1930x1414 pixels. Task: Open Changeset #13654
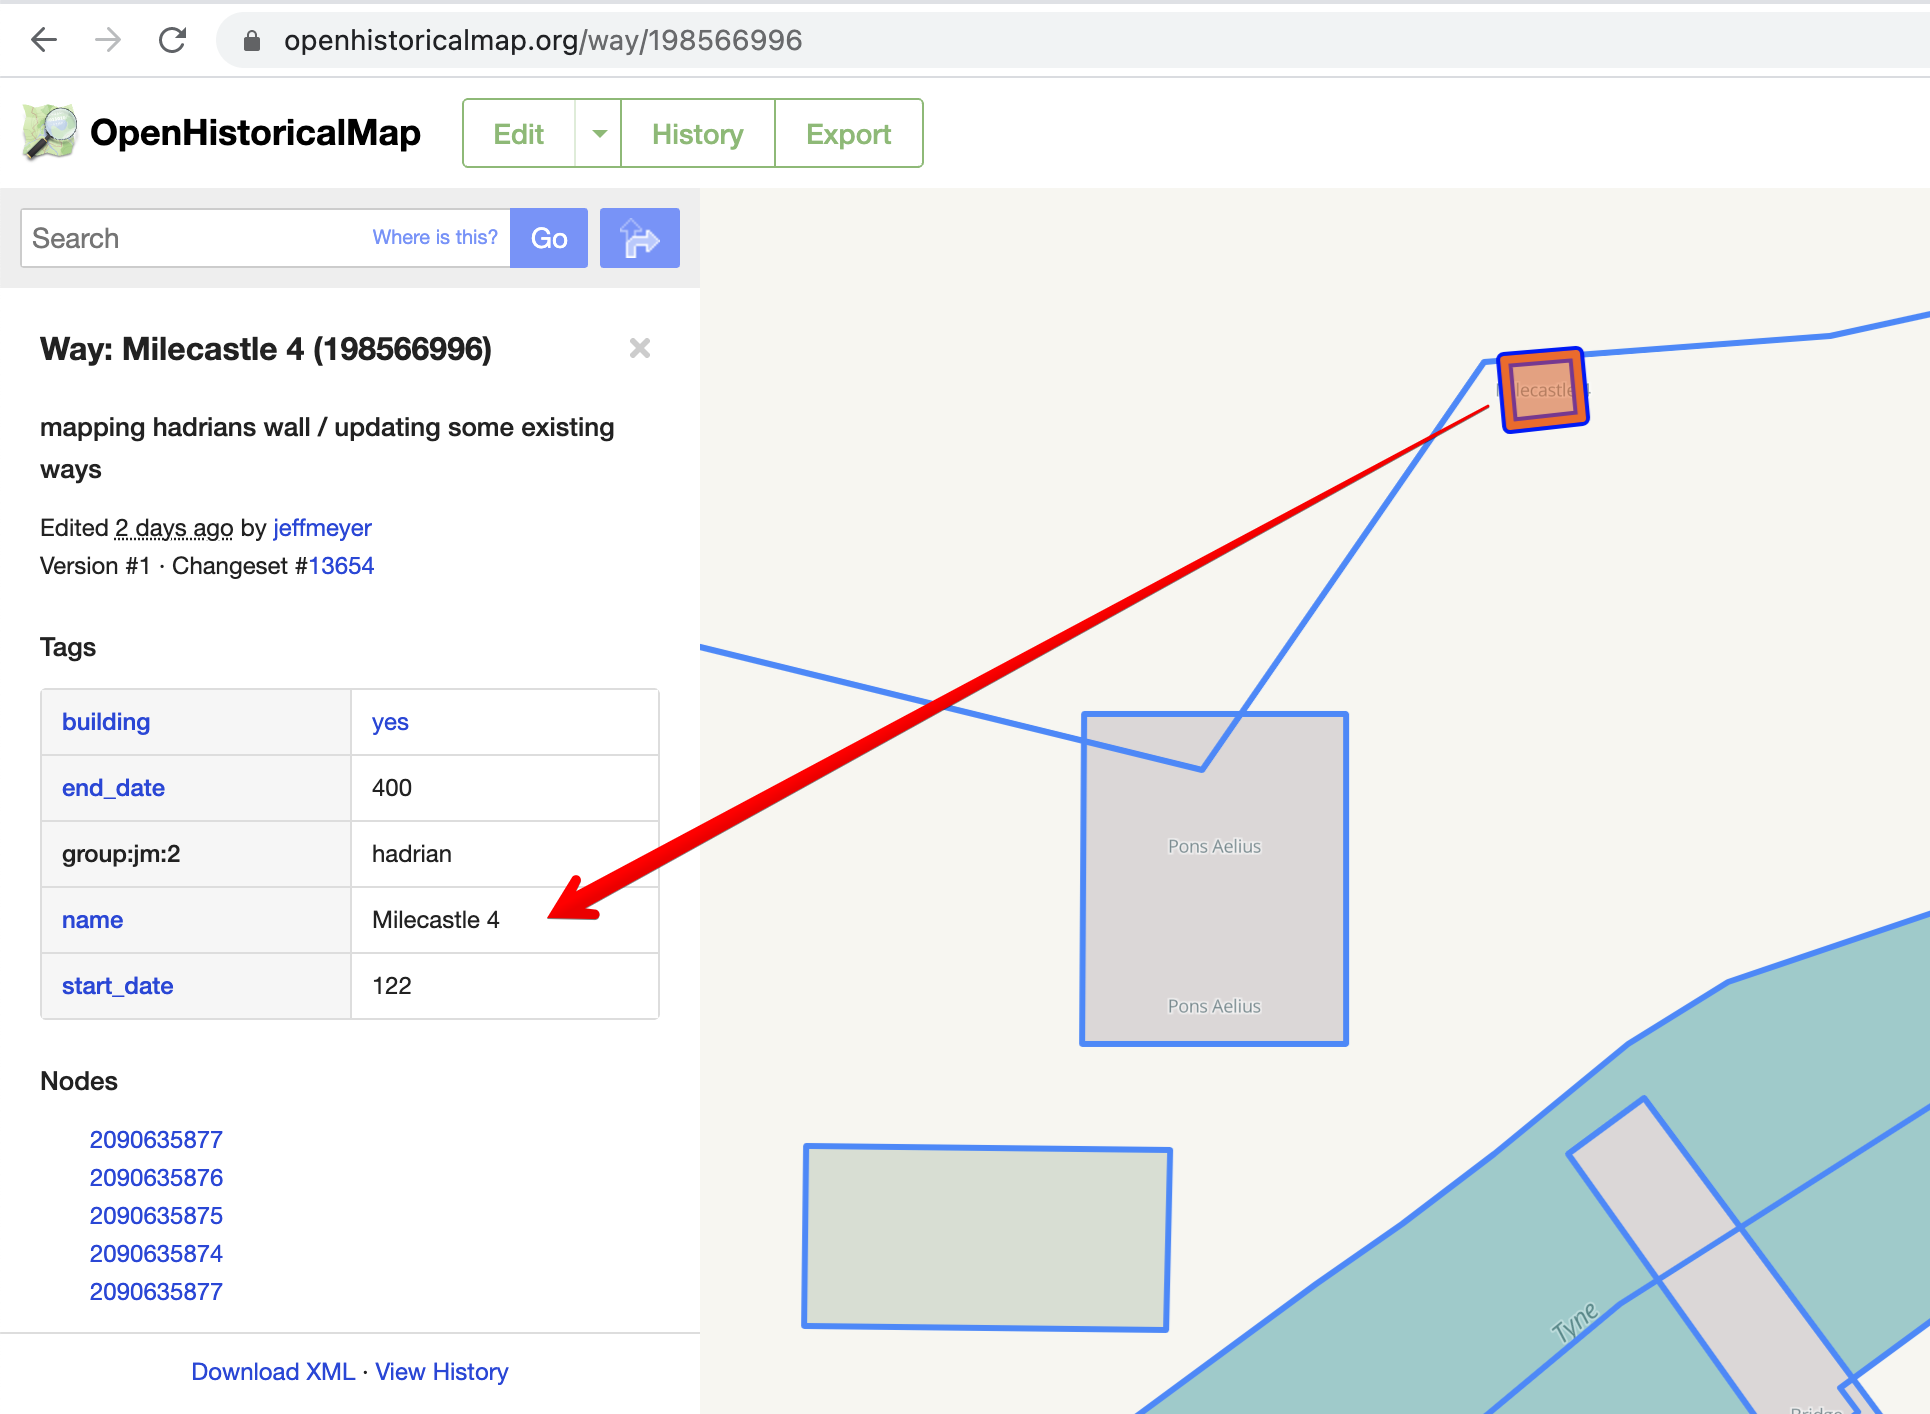point(340,565)
